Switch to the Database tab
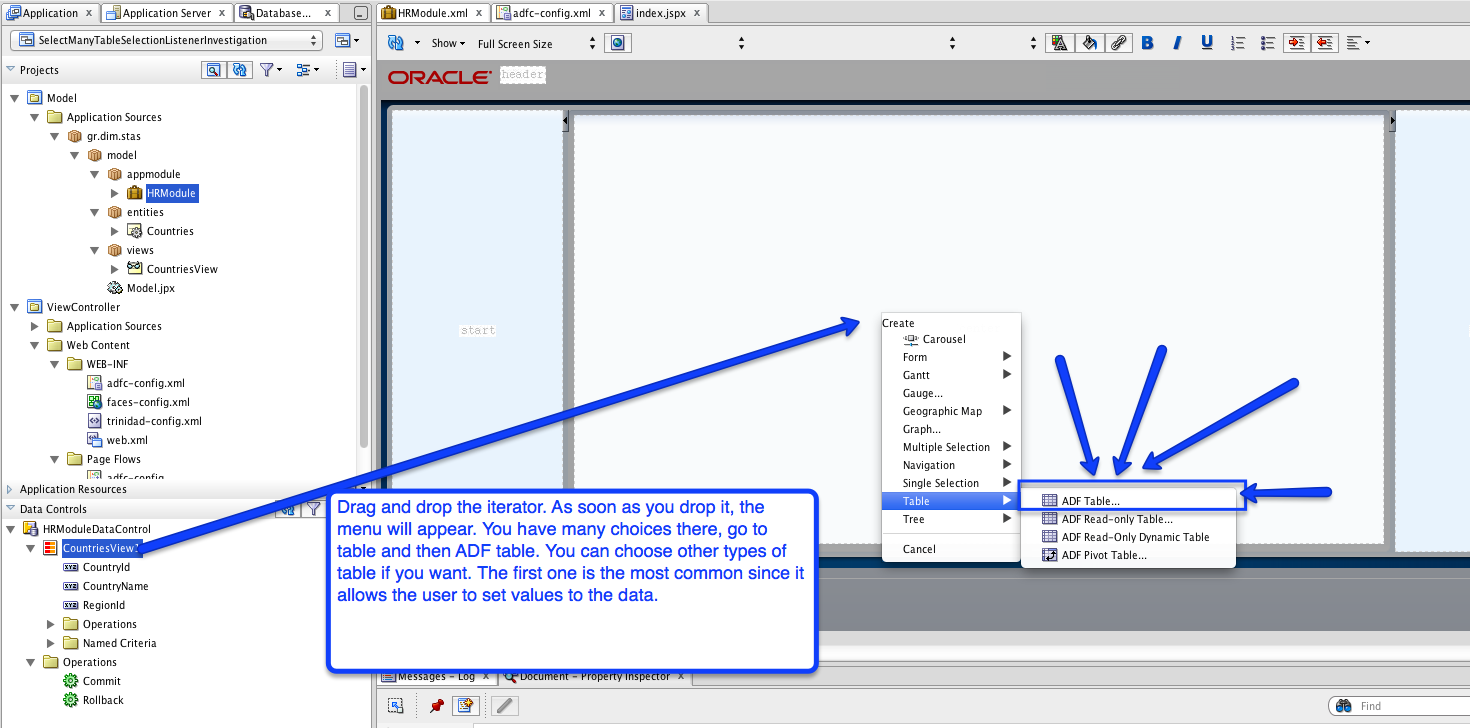The image size is (1470, 728). (x=285, y=13)
